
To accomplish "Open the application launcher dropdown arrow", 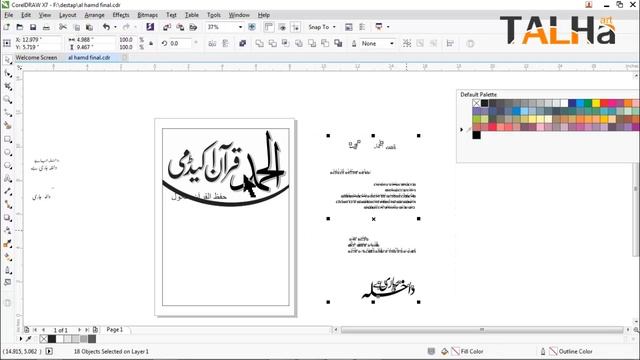I will click(388, 27).
